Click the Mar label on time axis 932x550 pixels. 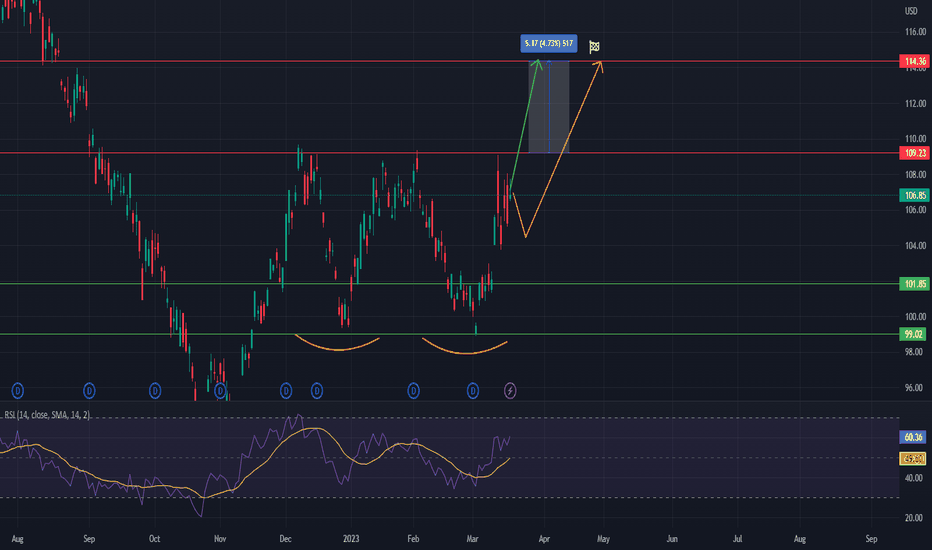point(473,539)
